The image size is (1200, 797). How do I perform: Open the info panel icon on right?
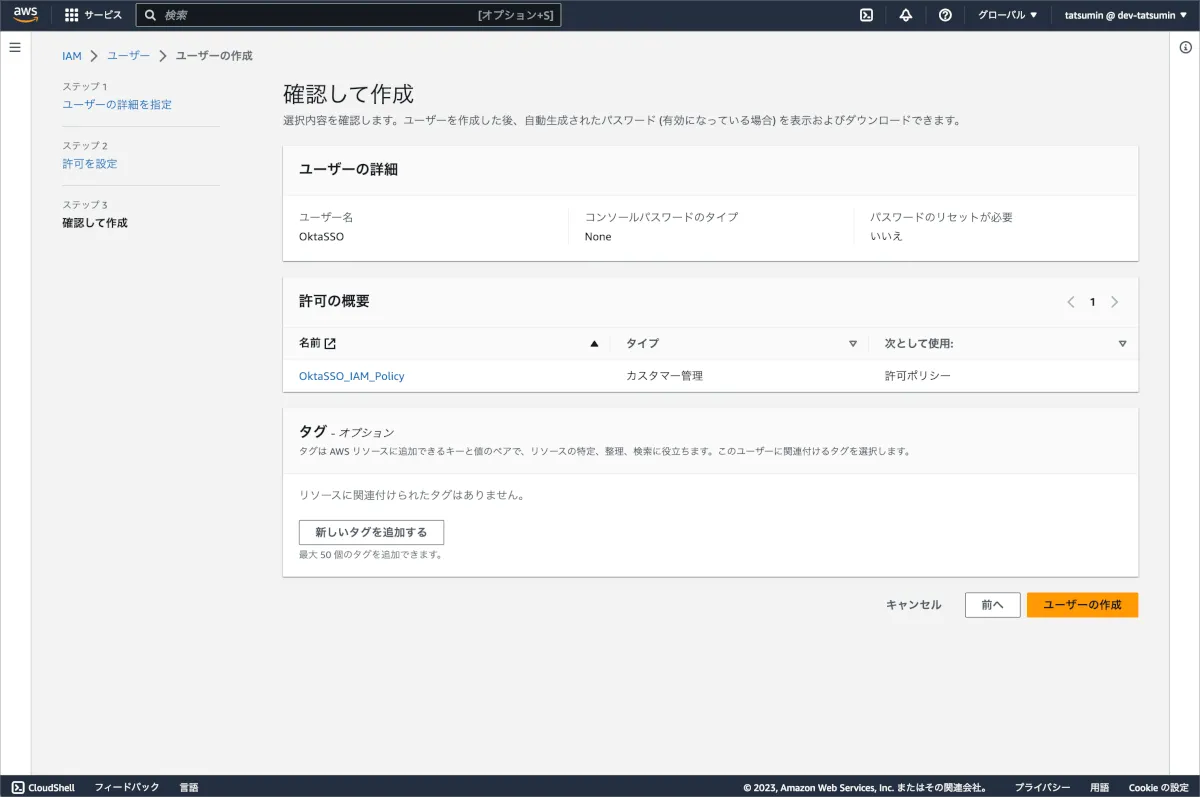(x=1185, y=48)
